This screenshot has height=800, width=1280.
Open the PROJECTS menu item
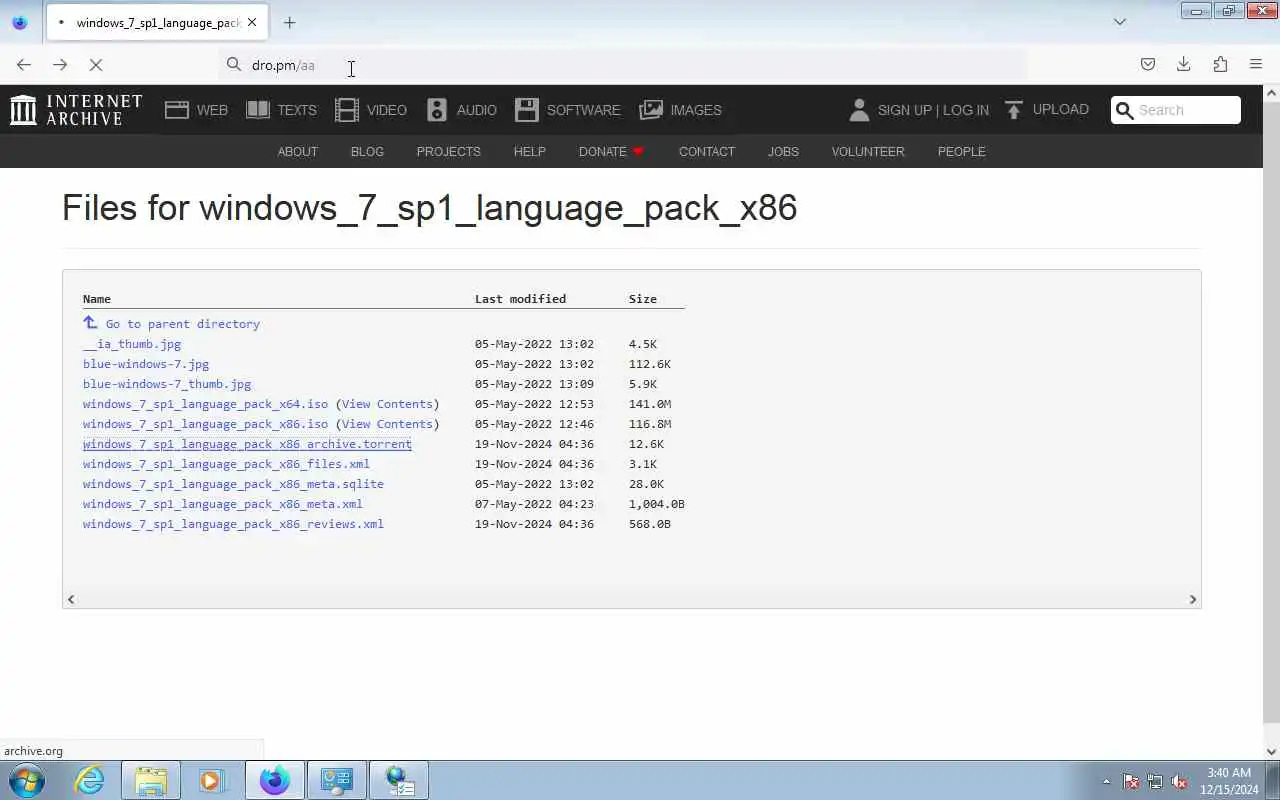[x=448, y=152]
